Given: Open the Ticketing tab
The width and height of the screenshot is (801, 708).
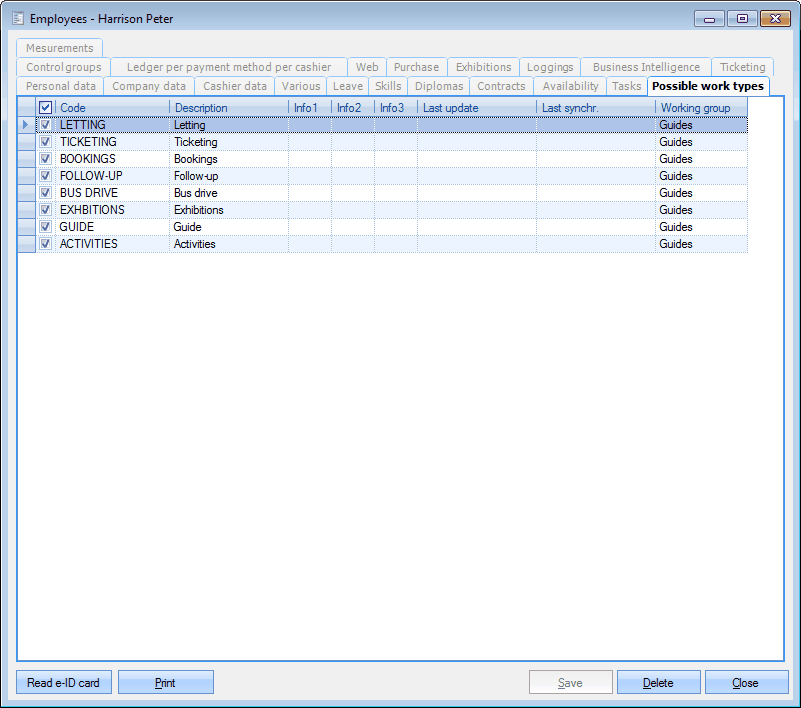Looking at the screenshot, I should coord(741,67).
